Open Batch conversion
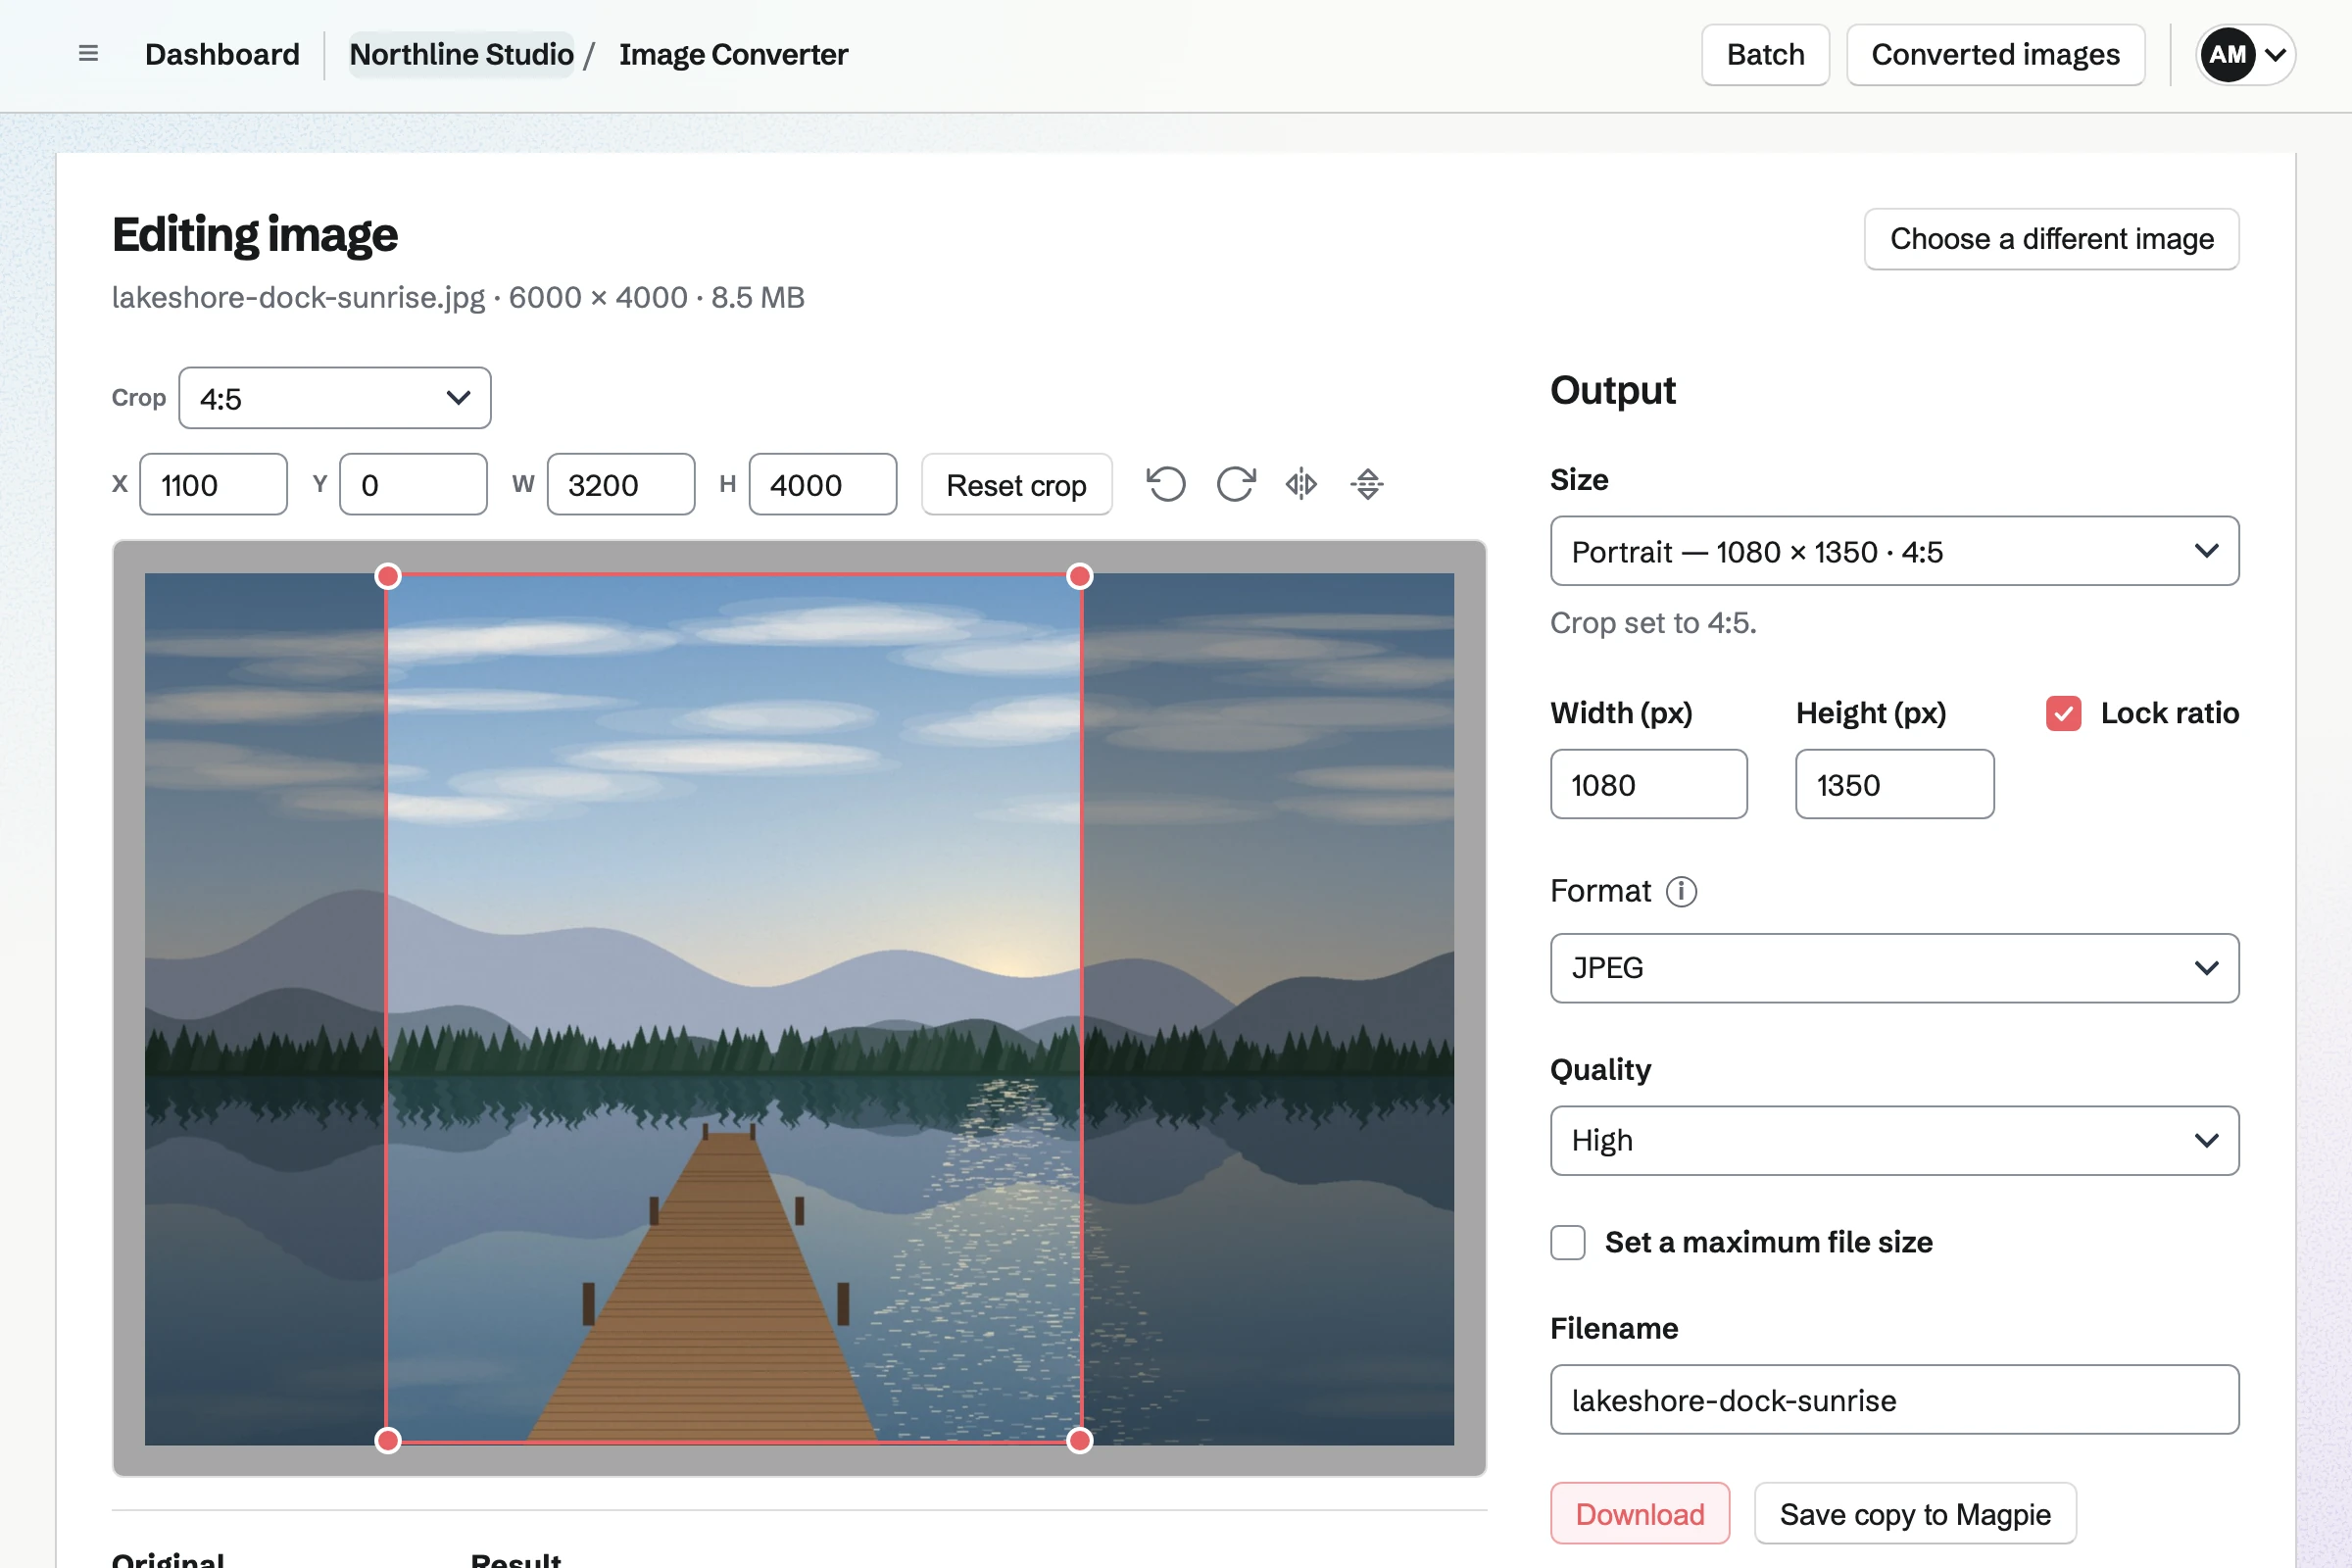Viewport: 2352px width, 1568px height. click(1765, 55)
